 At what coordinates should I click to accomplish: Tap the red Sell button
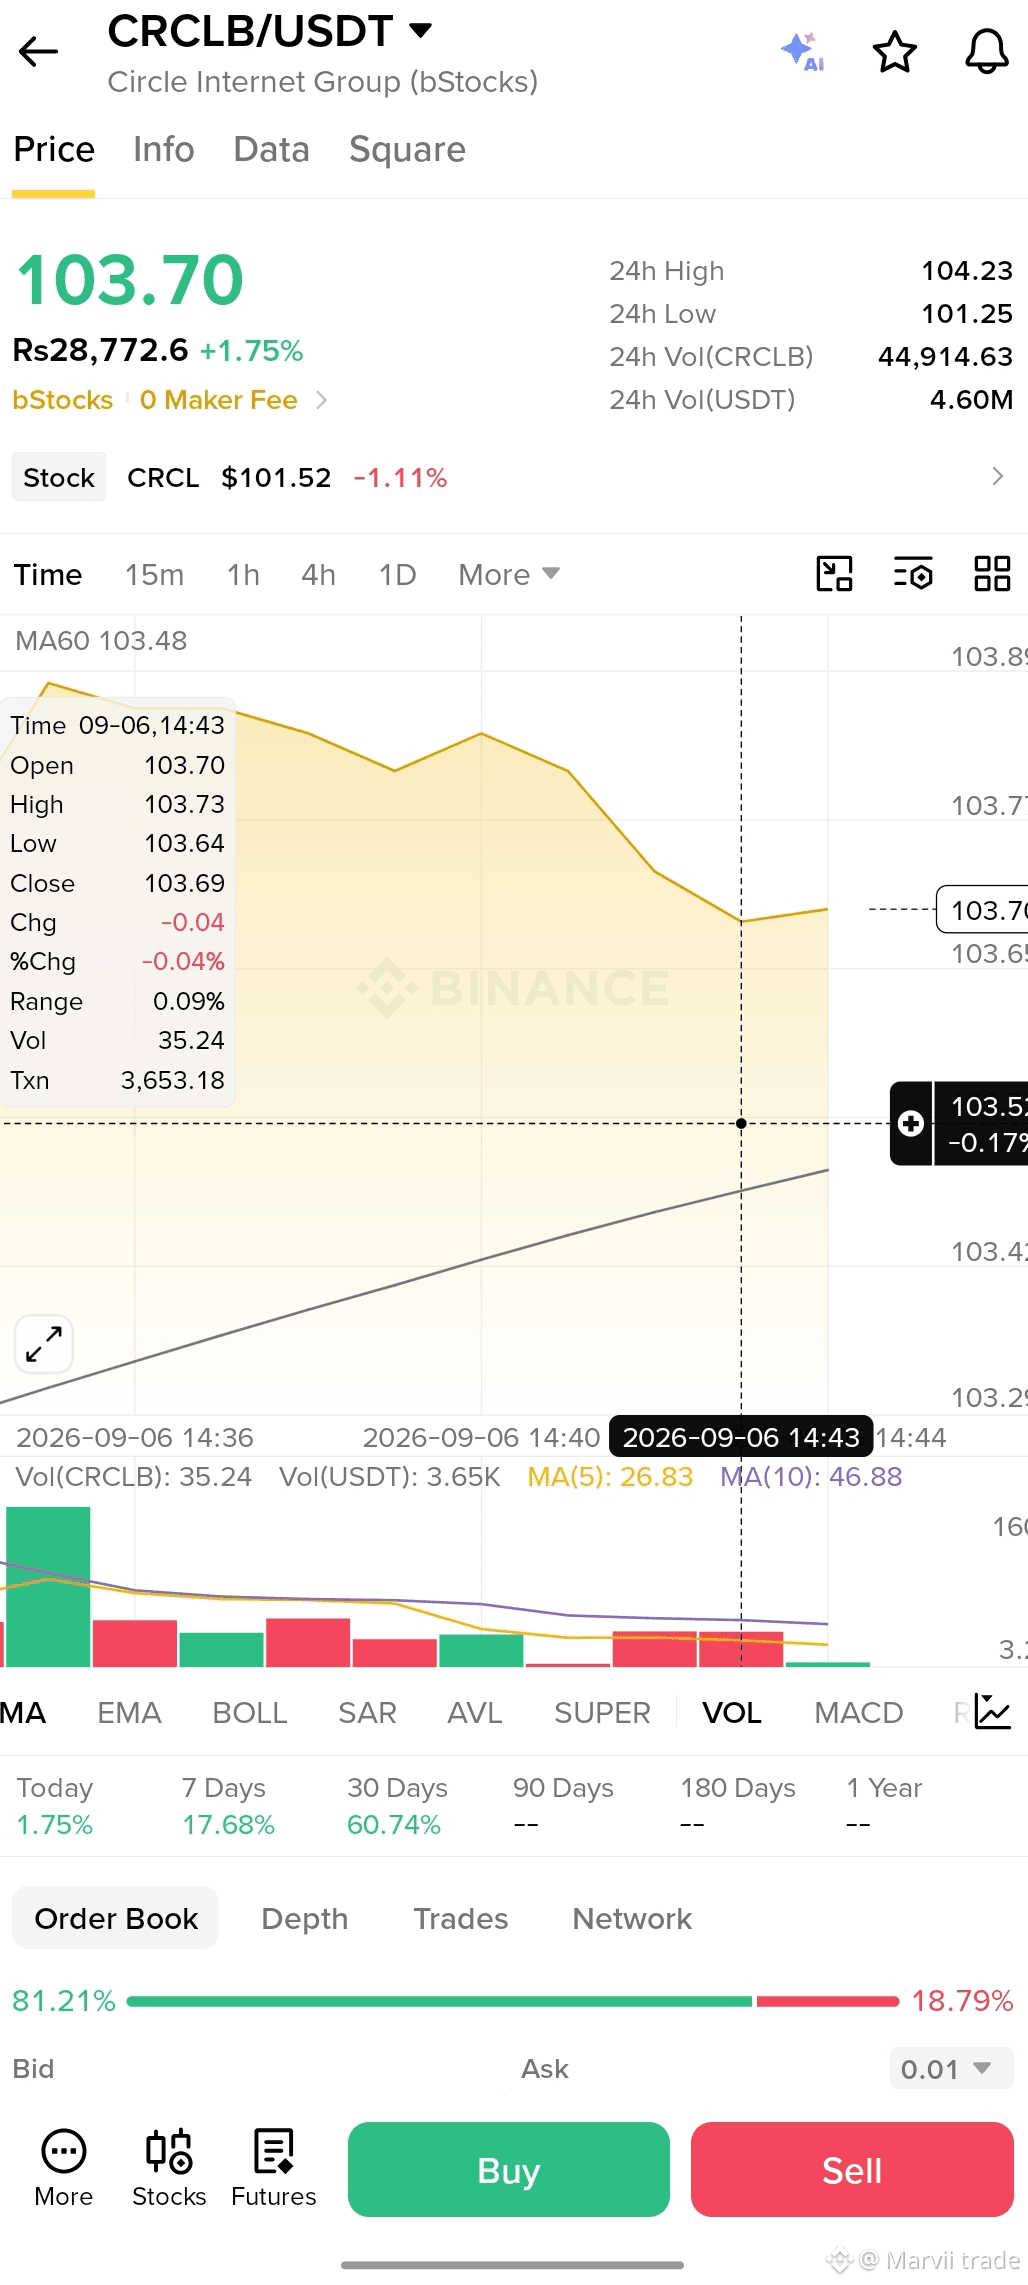(x=852, y=2169)
